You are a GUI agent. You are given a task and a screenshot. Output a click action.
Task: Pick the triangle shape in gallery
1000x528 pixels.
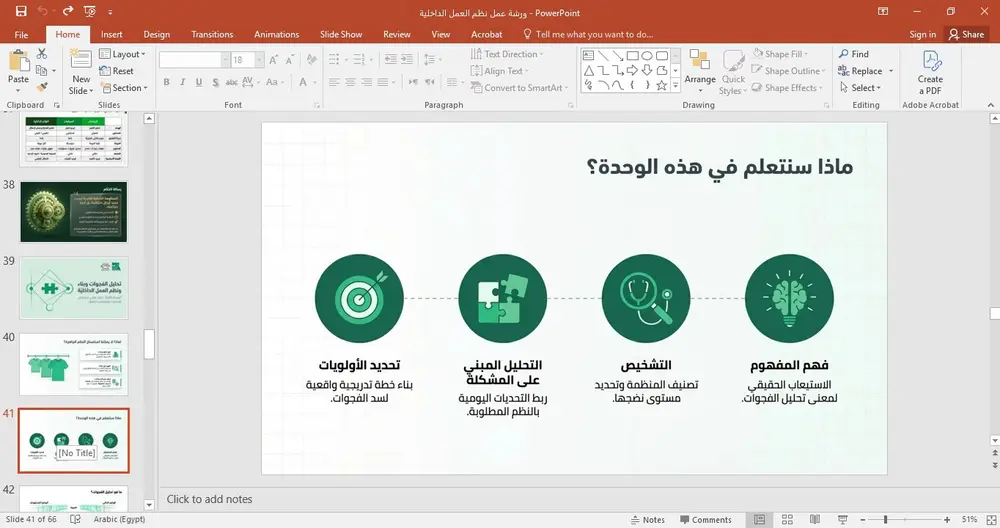click(x=588, y=70)
